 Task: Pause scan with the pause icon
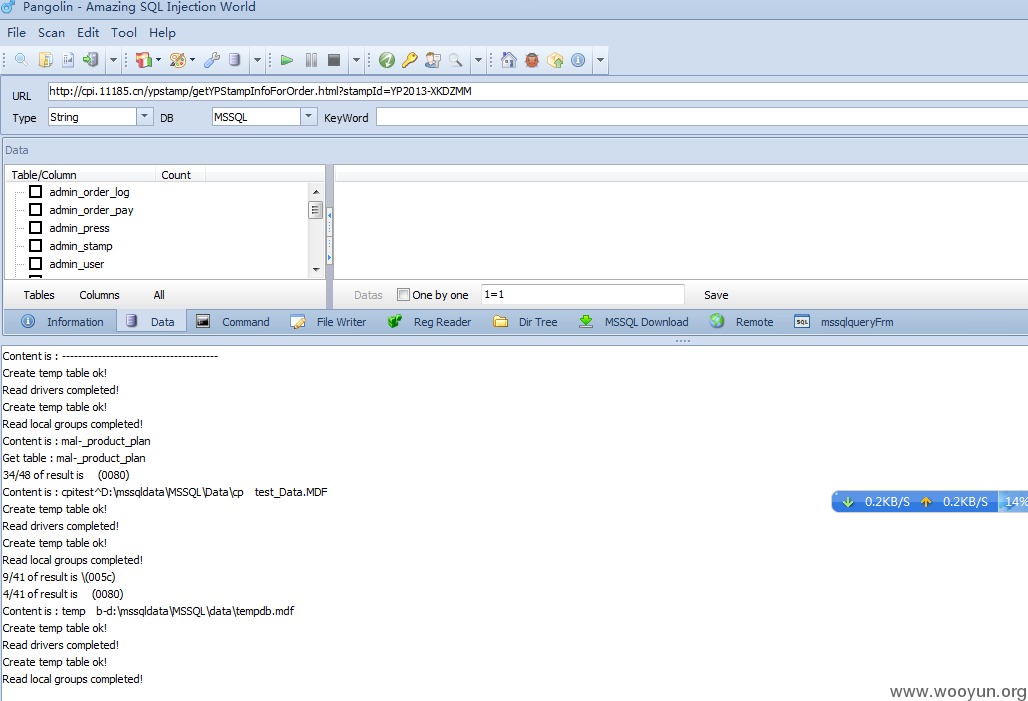pos(311,60)
